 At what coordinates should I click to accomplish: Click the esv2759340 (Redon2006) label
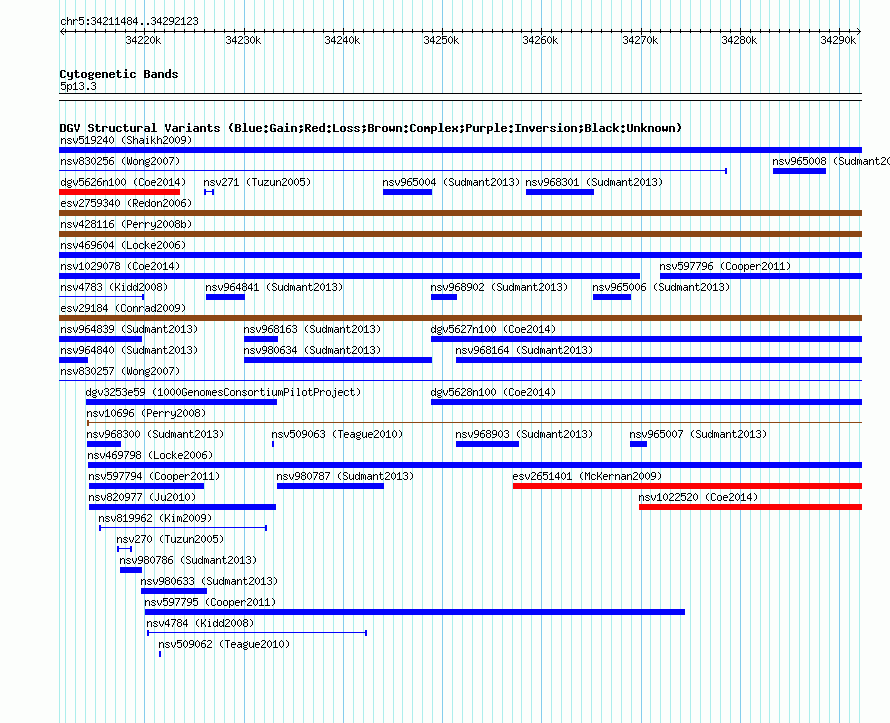pos(126,203)
